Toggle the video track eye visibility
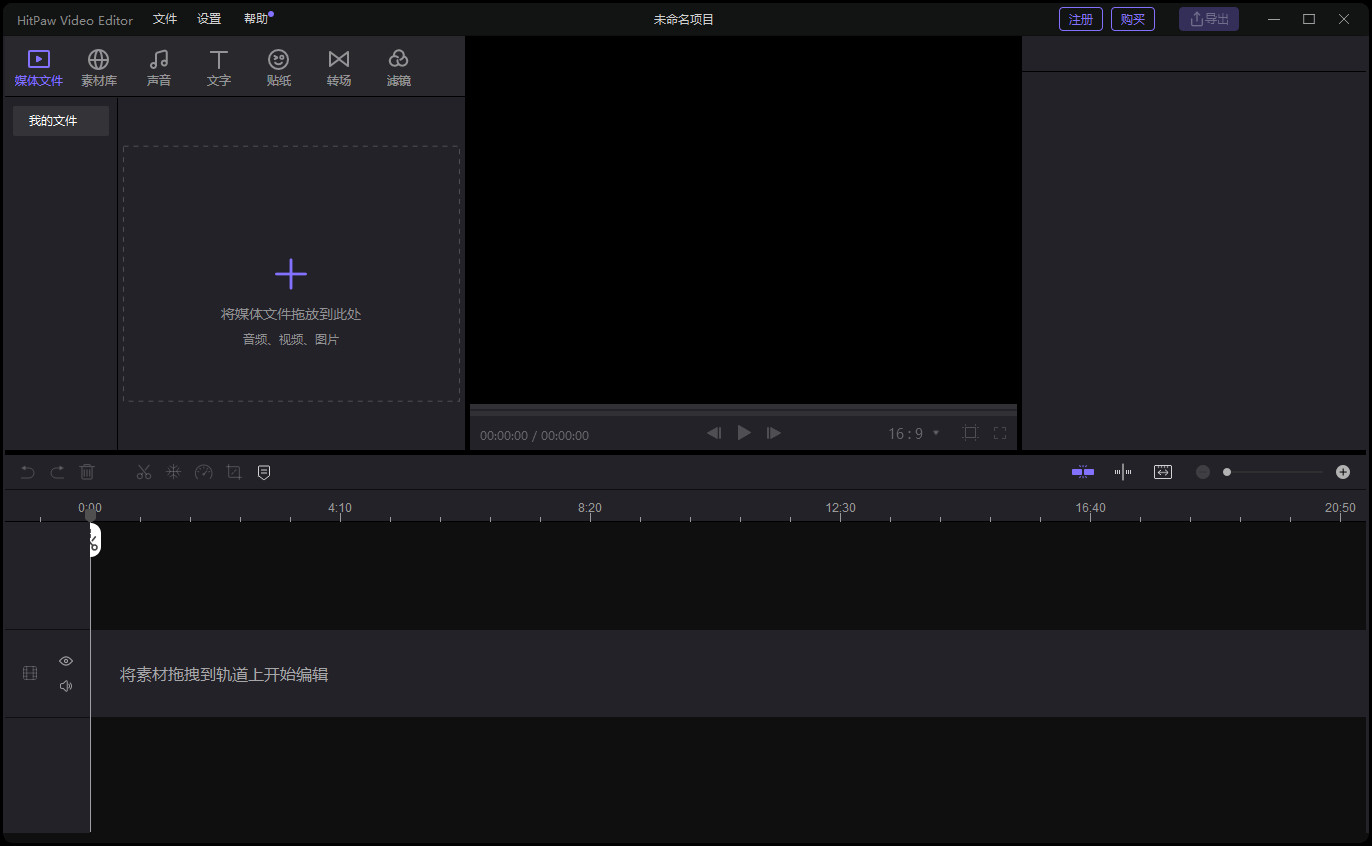Image resolution: width=1372 pixels, height=846 pixels. click(66, 661)
